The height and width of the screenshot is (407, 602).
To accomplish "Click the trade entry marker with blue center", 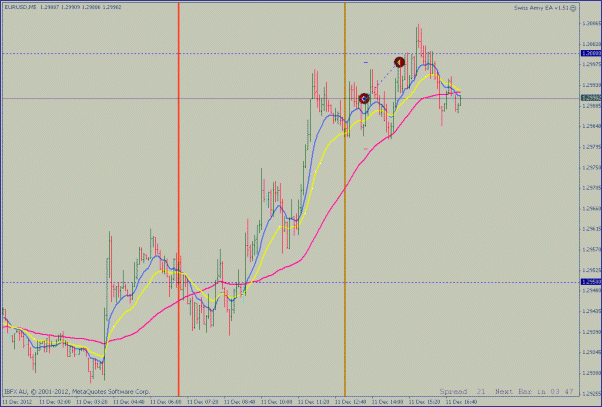I will click(364, 99).
